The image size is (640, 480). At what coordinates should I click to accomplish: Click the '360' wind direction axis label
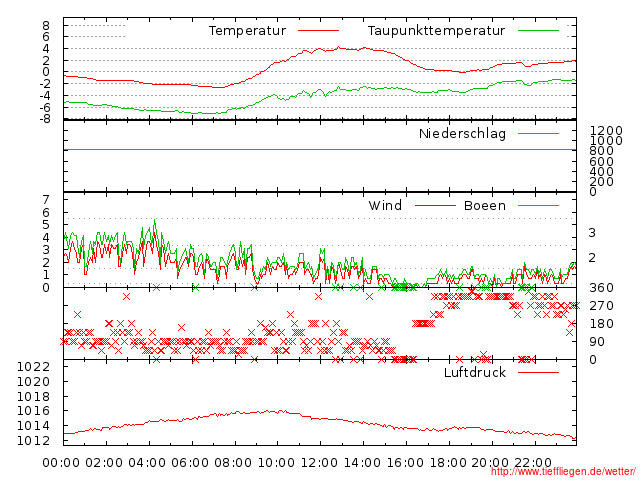pos(602,288)
